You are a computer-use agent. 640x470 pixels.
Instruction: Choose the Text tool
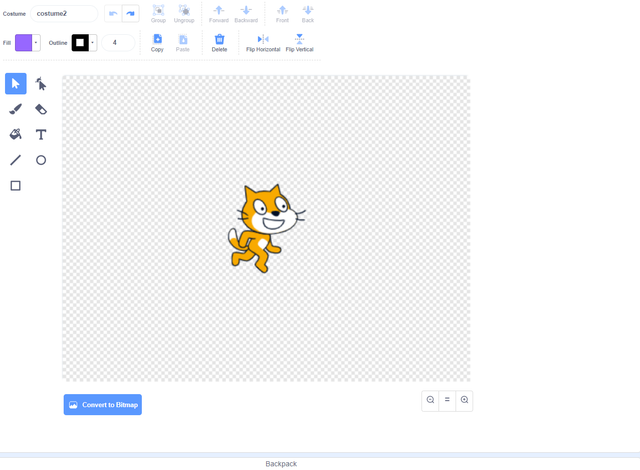click(x=41, y=134)
